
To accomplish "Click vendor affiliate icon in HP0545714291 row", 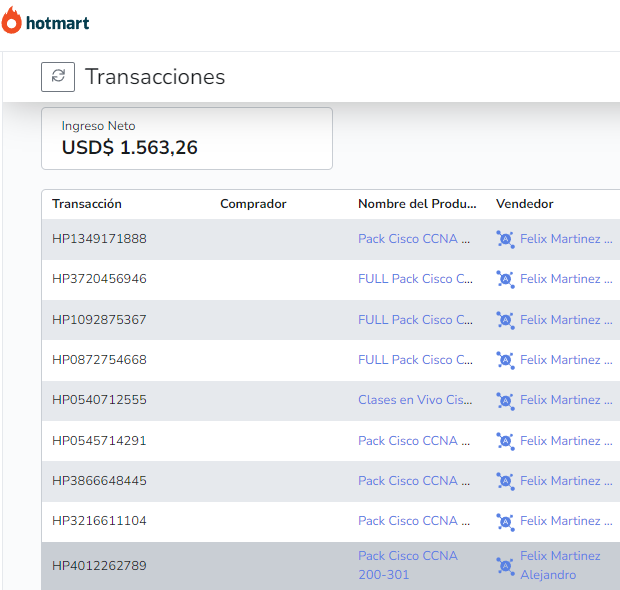I will click(505, 441).
